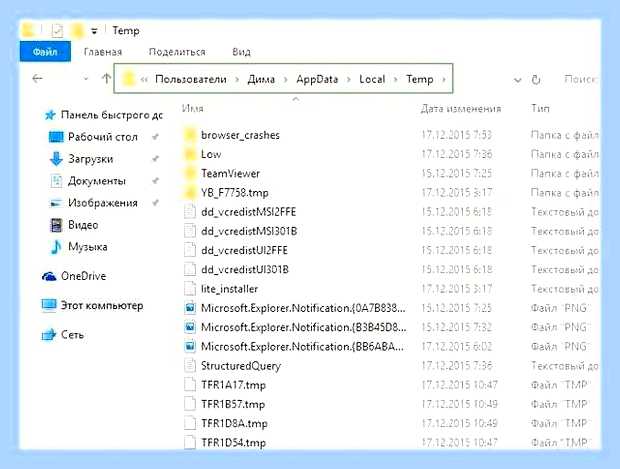Select the StructuredQuery file
The image size is (620, 469).
(241, 366)
